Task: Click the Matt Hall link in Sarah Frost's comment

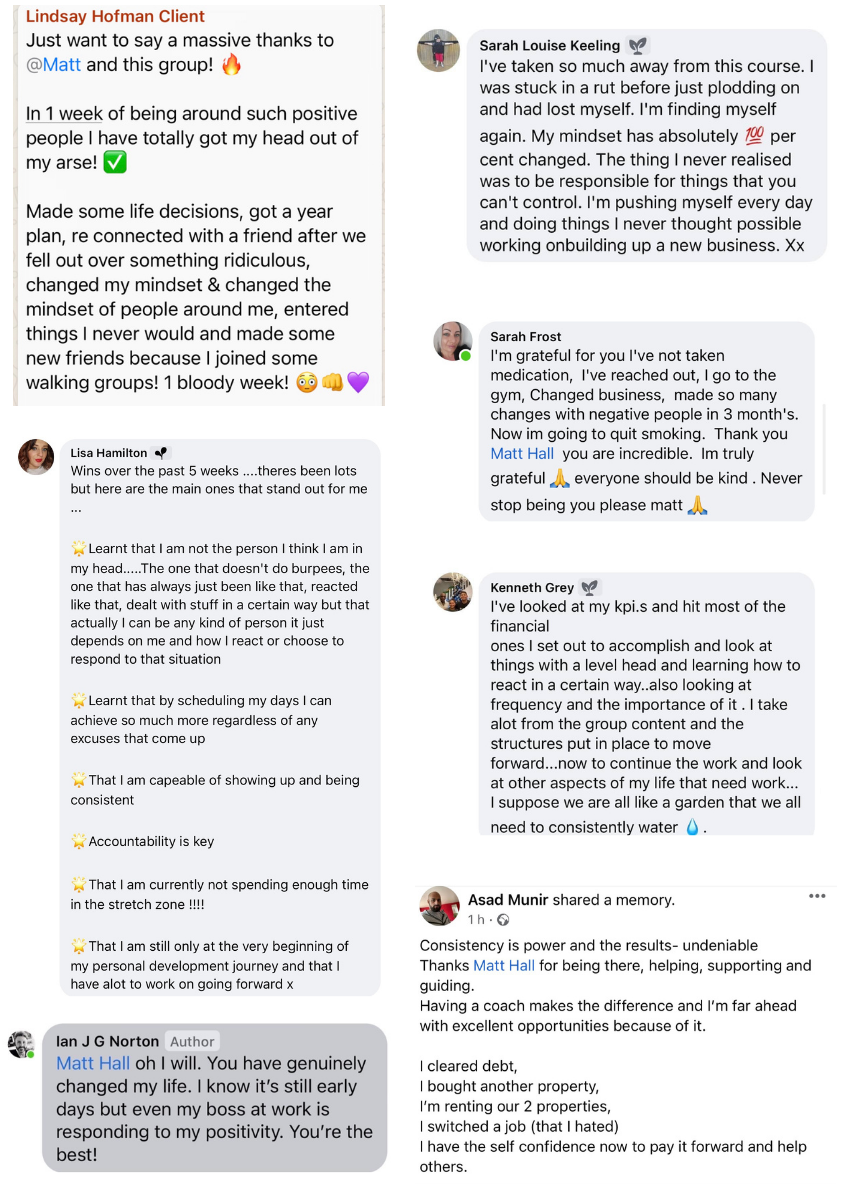Action: click(x=522, y=454)
